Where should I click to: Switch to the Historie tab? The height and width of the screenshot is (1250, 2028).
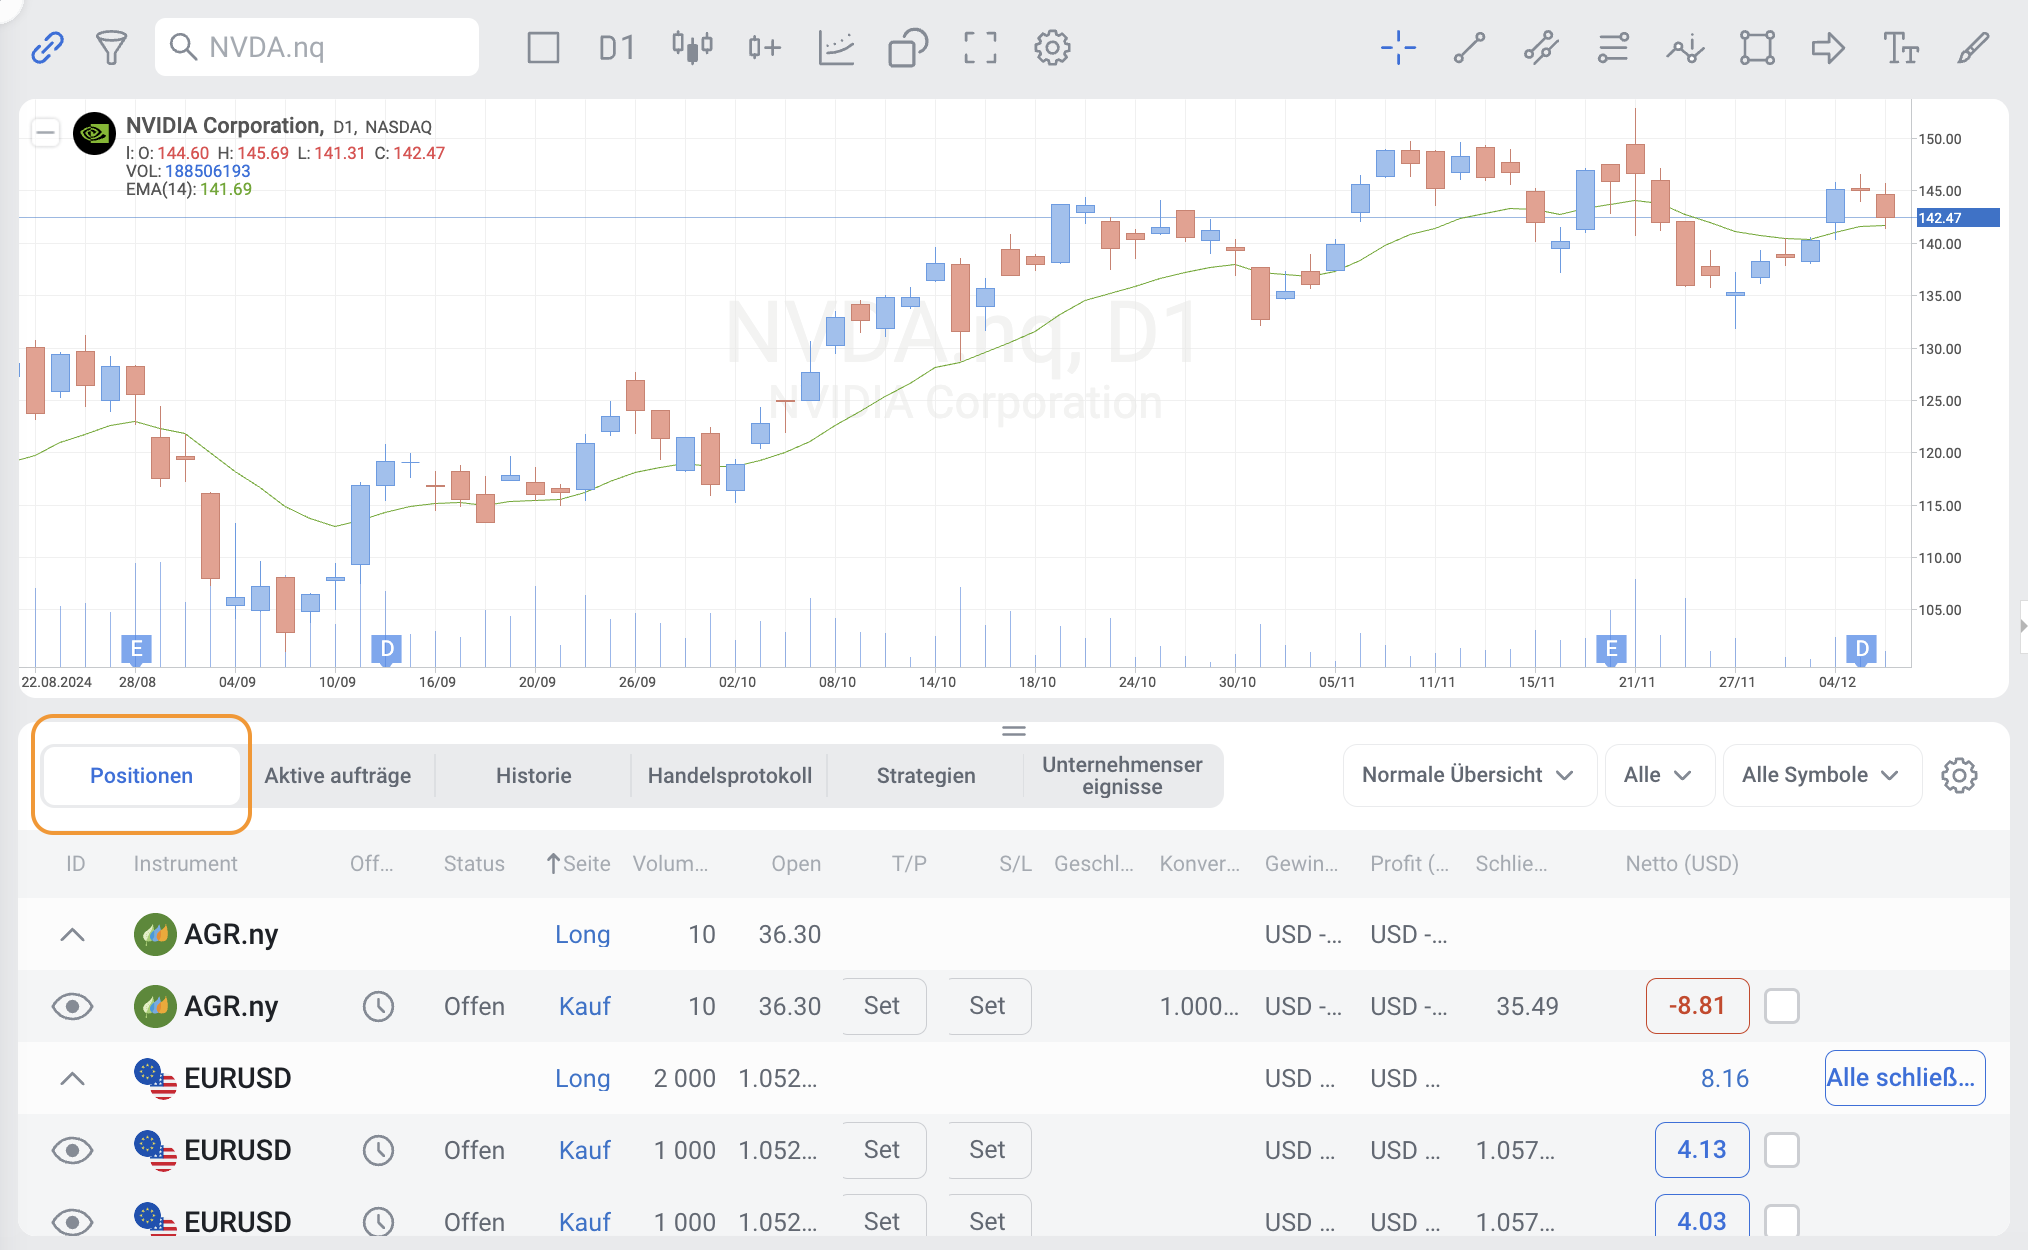[533, 775]
